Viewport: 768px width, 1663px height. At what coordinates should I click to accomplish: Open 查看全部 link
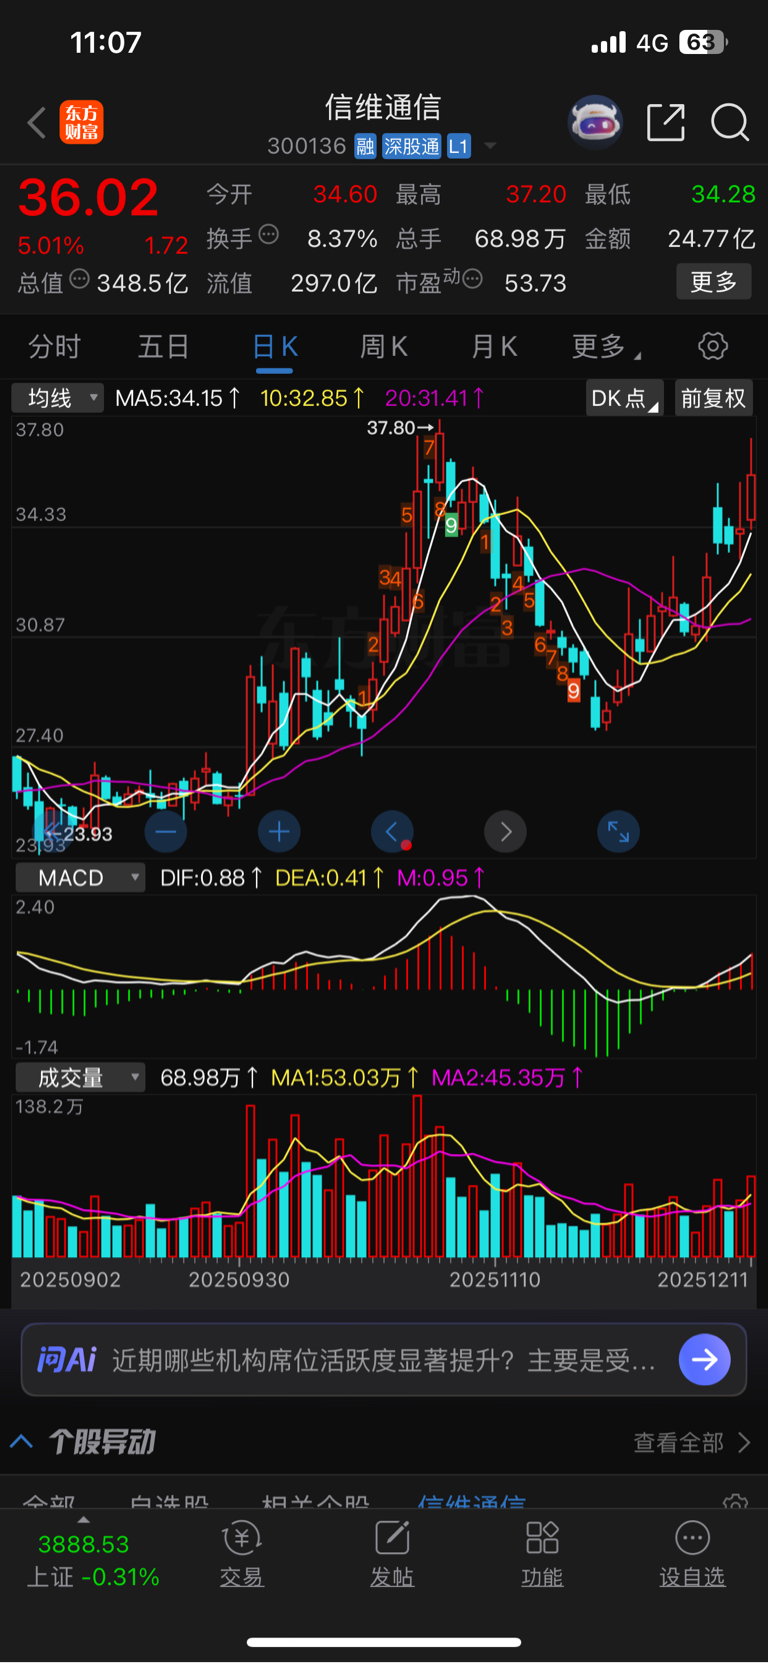[x=692, y=1442]
